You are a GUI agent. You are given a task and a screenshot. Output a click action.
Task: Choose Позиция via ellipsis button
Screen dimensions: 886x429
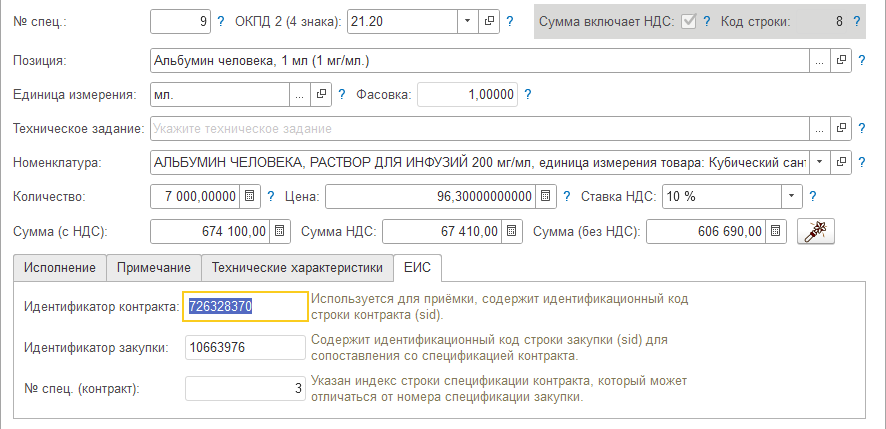820,61
